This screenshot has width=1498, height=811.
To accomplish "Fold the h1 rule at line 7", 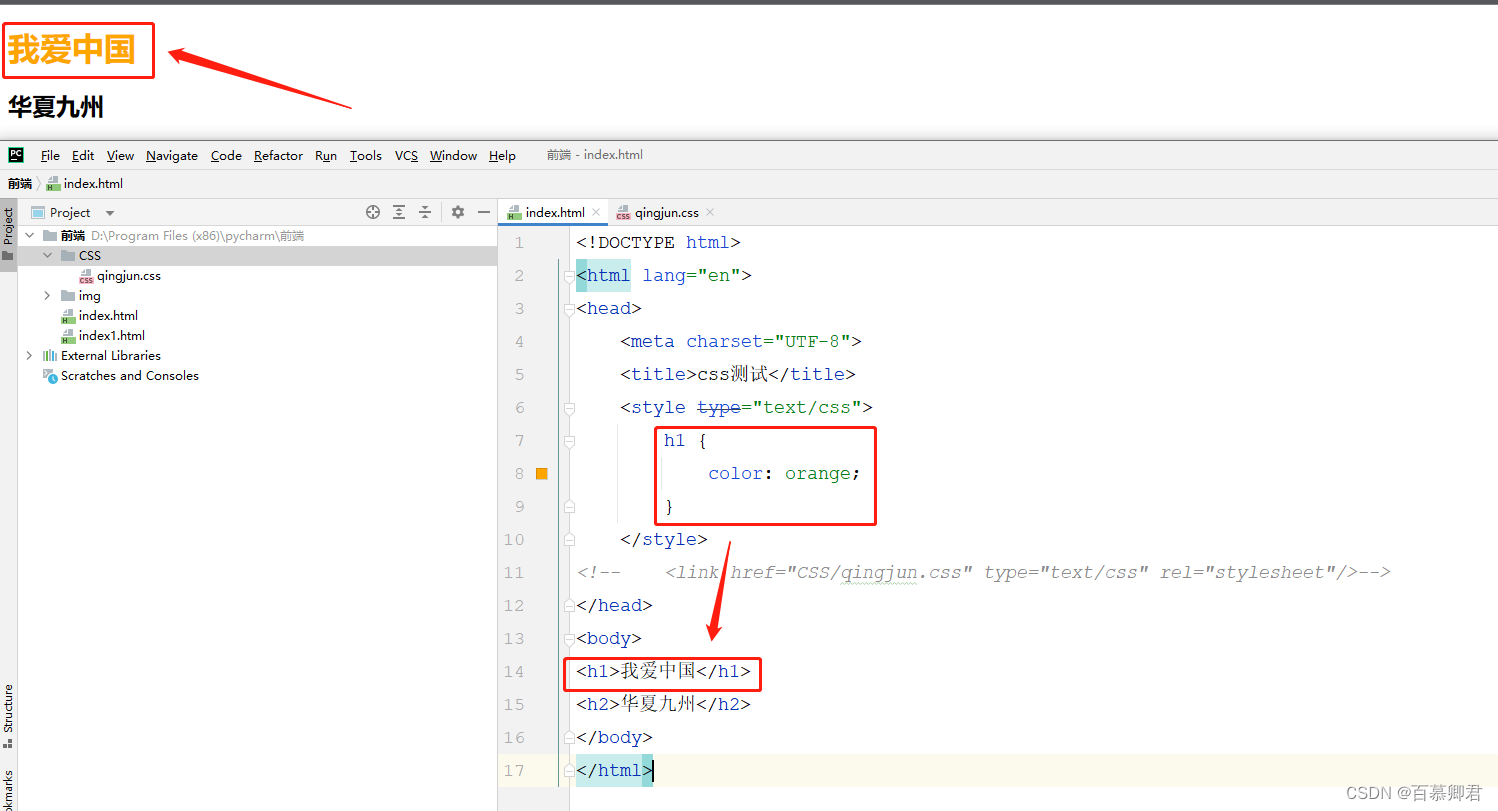I will pyautogui.click(x=569, y=441).
